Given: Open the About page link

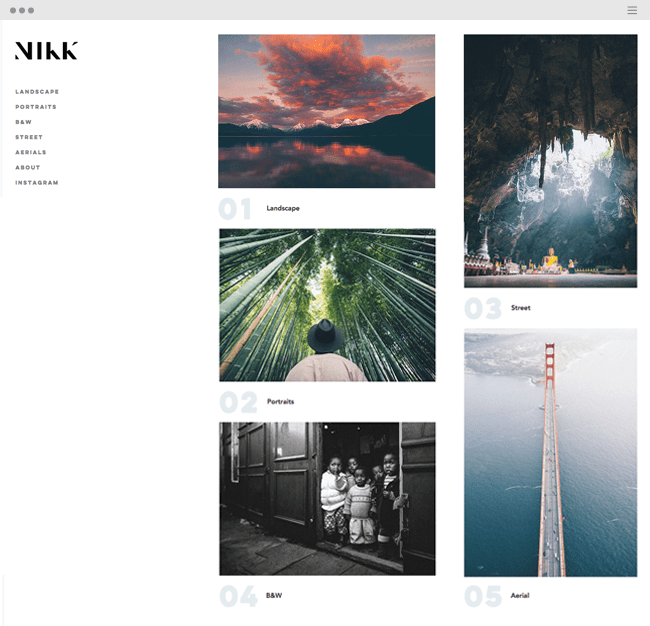Looking at the screenshot, I should pos(28,167).
